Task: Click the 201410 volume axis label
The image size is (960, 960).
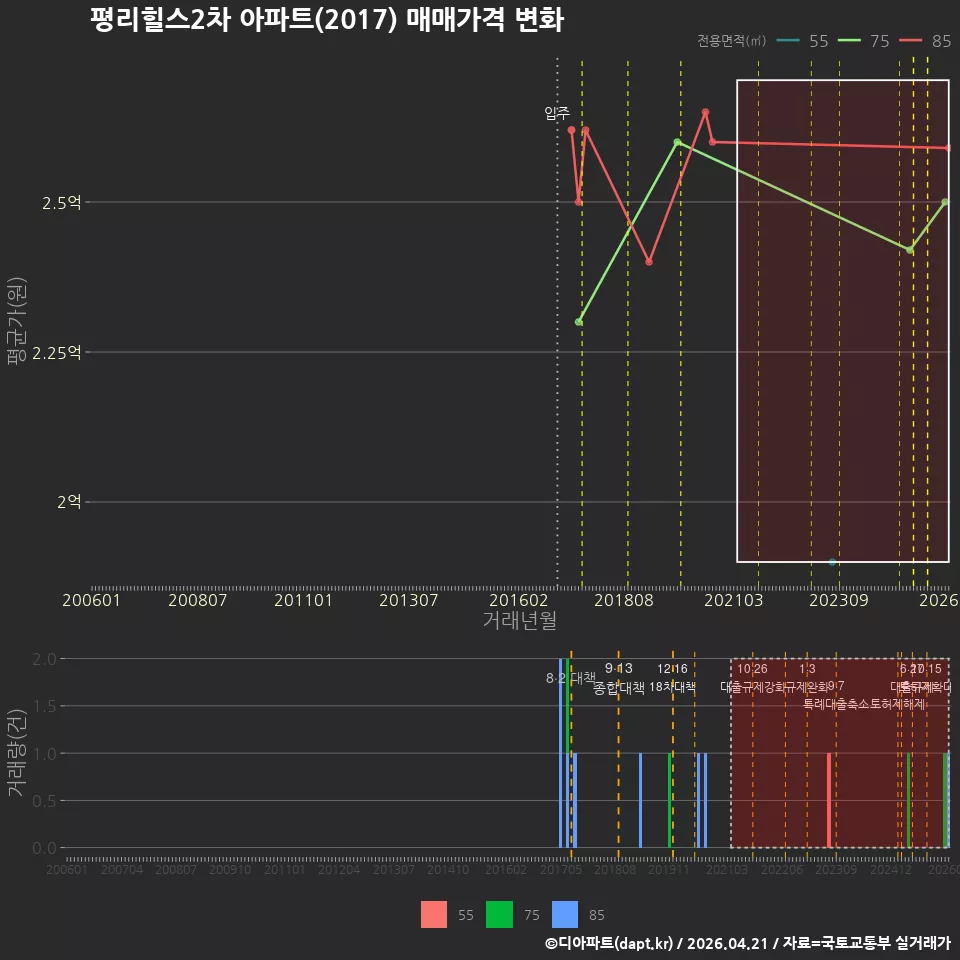Action: [x=448, y=869]
